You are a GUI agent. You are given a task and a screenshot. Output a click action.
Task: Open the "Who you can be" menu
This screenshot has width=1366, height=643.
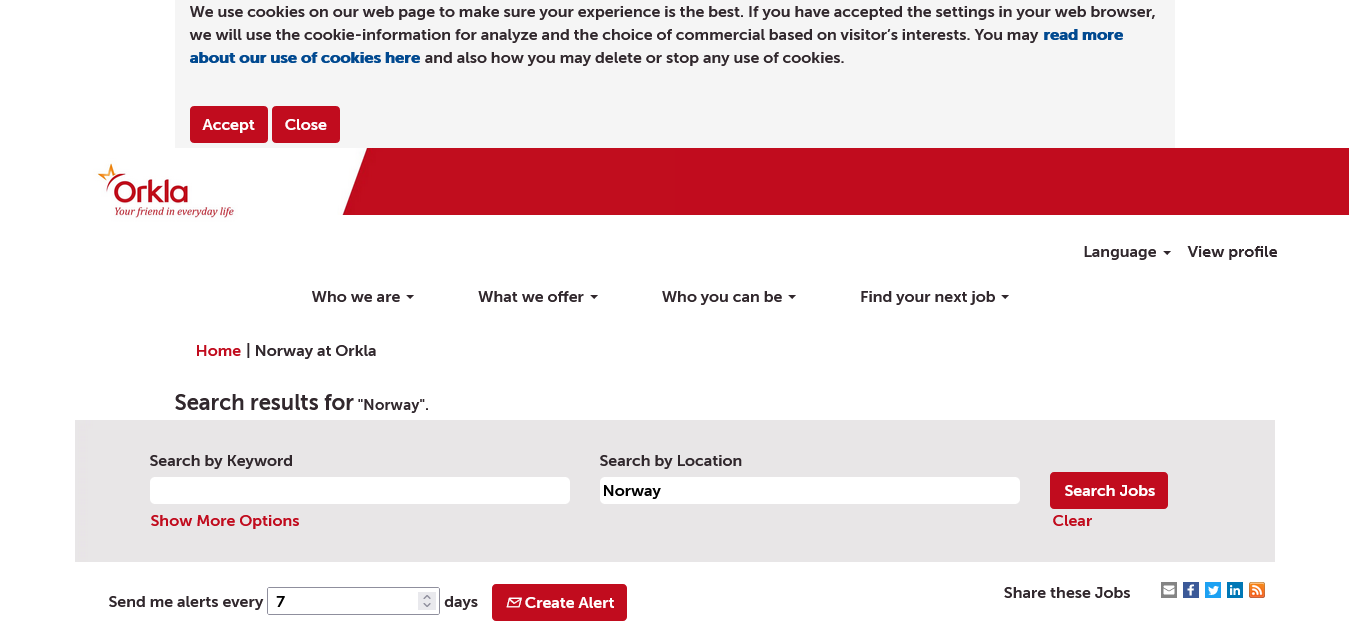point(728,297)
